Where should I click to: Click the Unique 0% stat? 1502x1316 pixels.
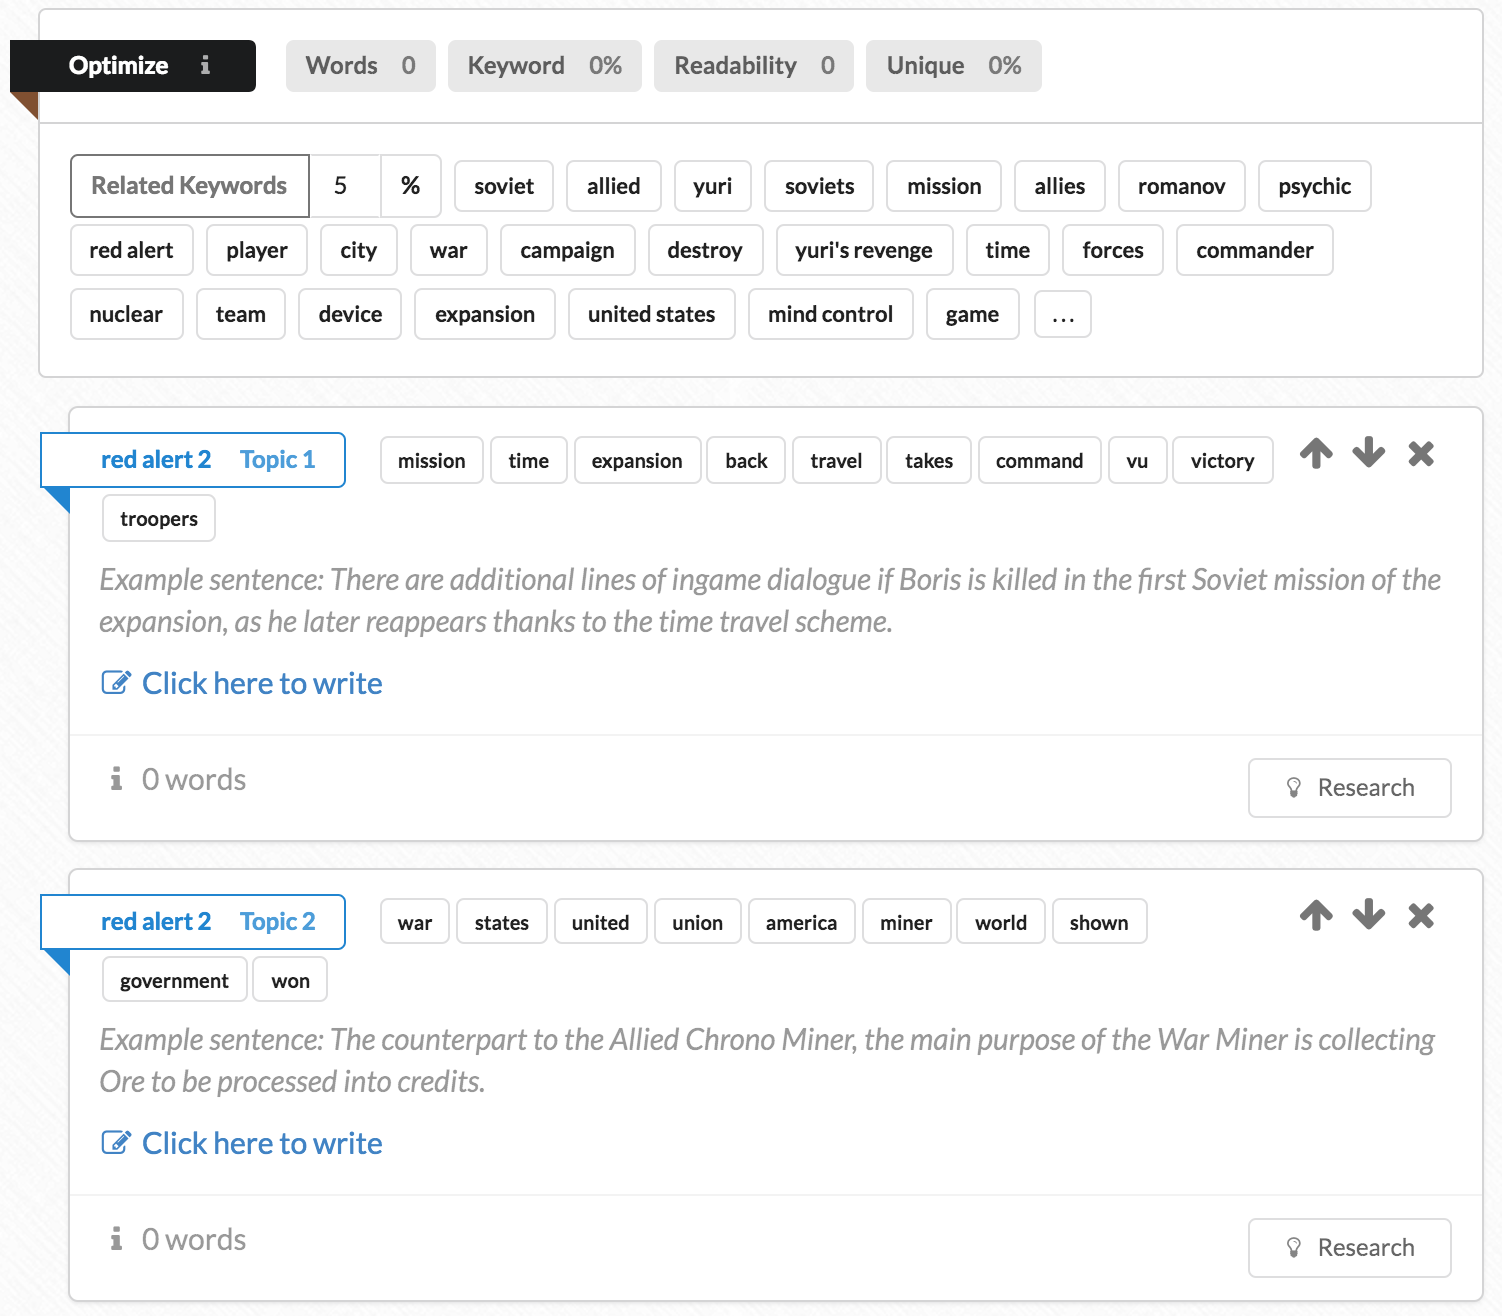tap(953, 66)
